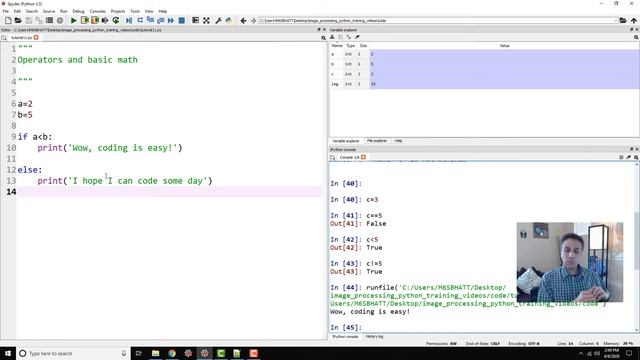This screenshot has height=360, width=640.
Task: Run the file with the green play icon
Action: 73,20
